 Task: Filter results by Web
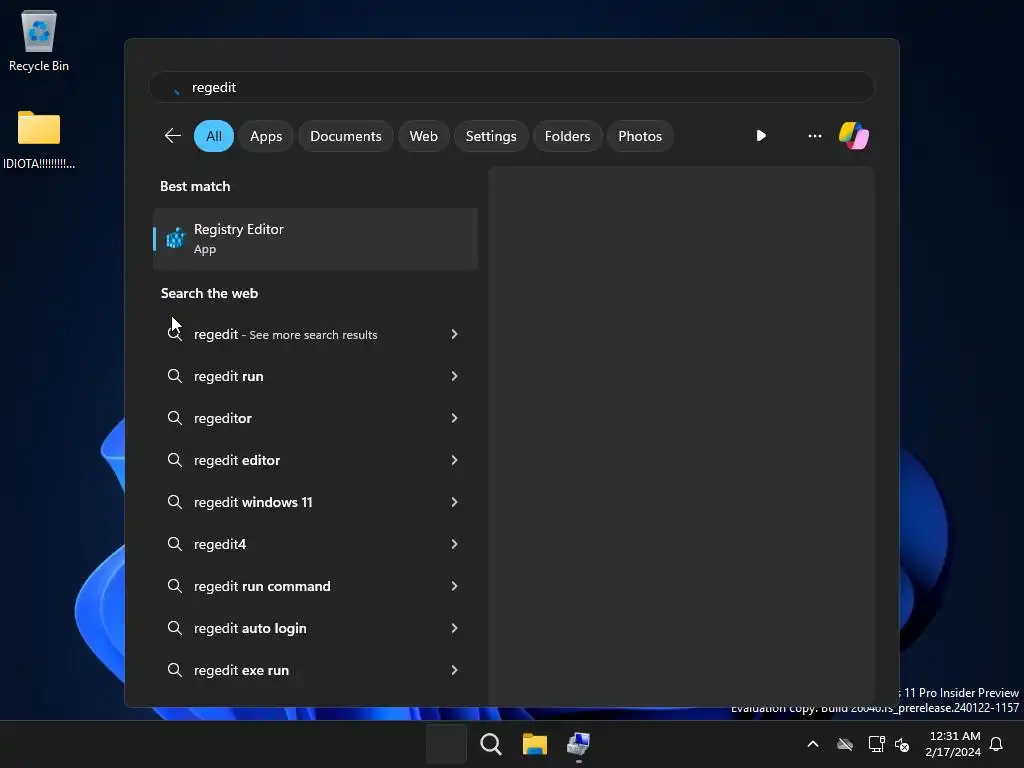point(423,136)
